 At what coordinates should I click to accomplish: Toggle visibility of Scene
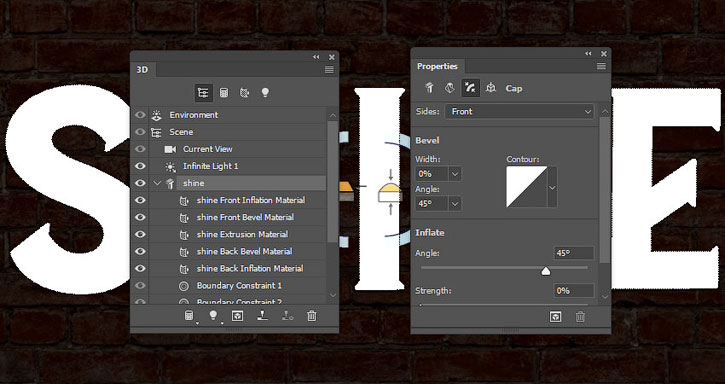click(140, 132)
